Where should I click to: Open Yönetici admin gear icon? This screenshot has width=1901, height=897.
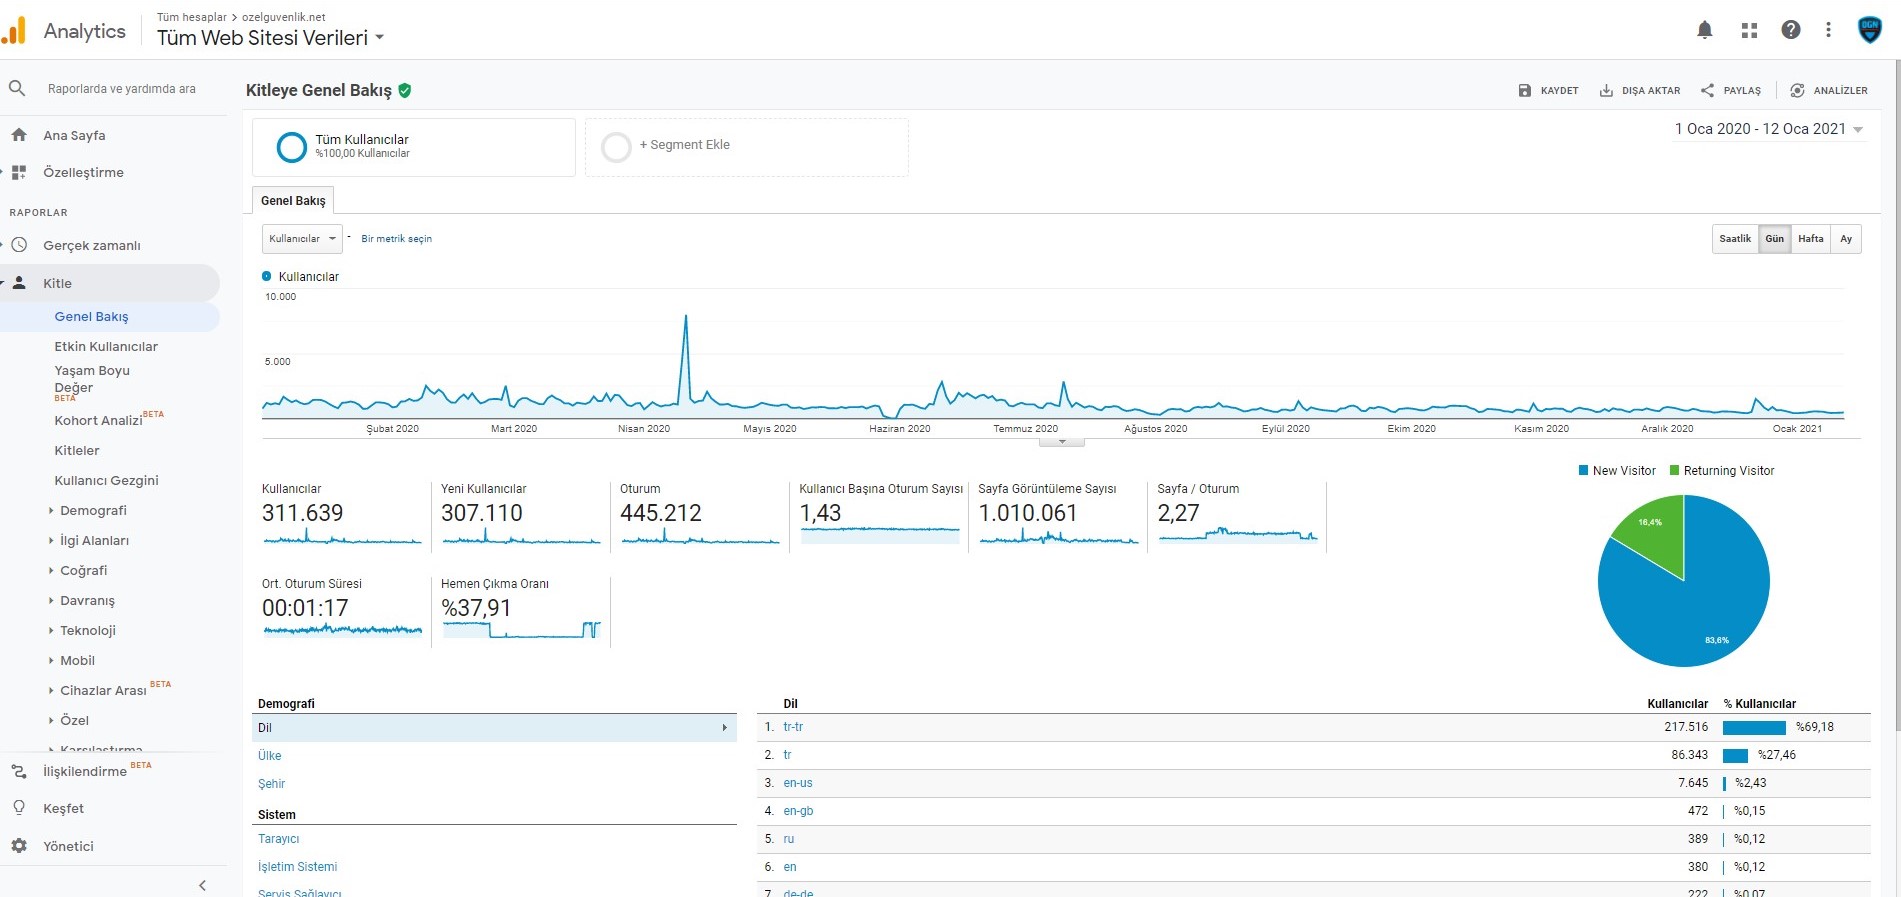19,846
